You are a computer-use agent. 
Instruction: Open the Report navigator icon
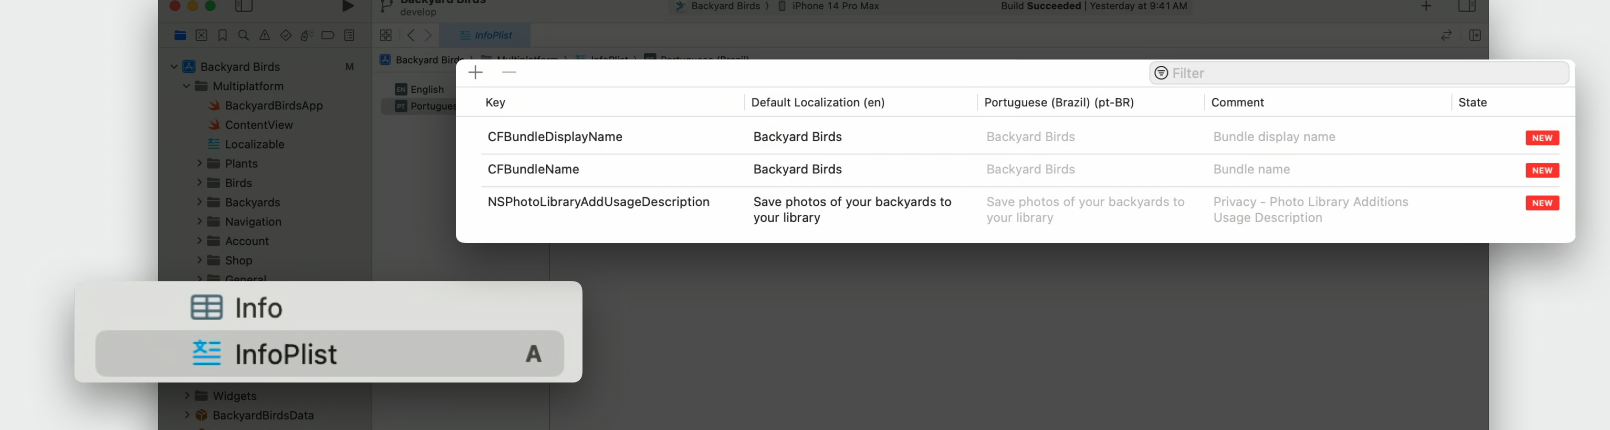pyautogui.click(x=349, y=35)
